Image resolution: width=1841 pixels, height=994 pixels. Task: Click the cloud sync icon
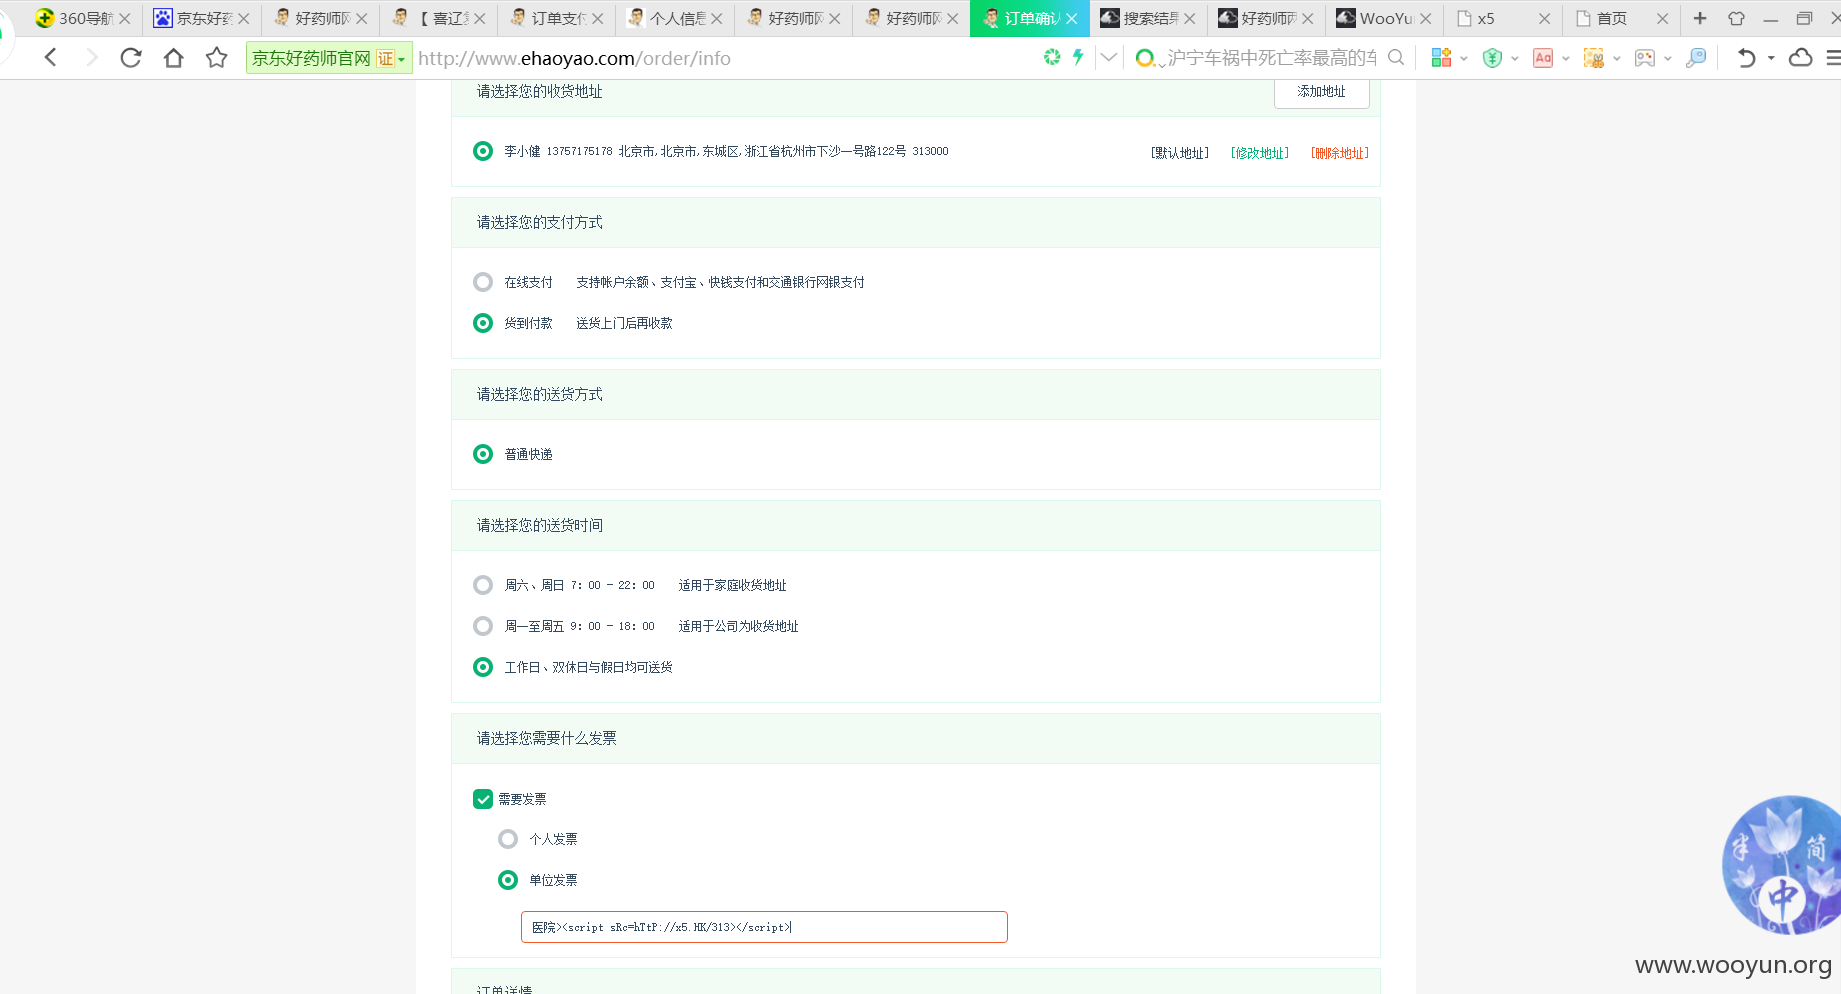(x=1801, y=58)
